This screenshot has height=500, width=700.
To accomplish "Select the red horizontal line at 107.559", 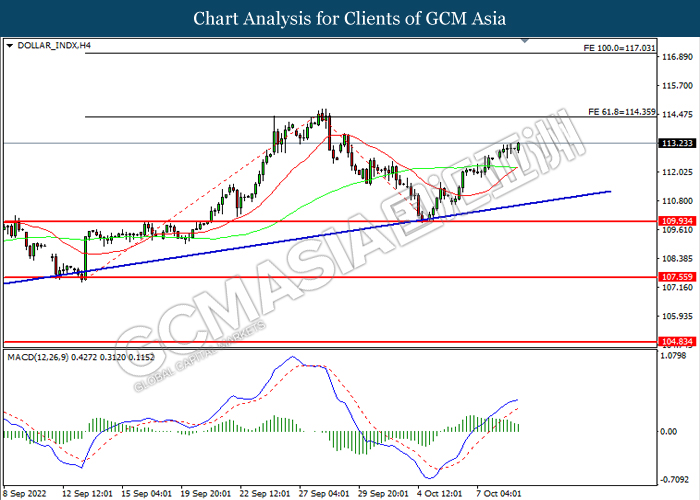I will coord(330,277).
